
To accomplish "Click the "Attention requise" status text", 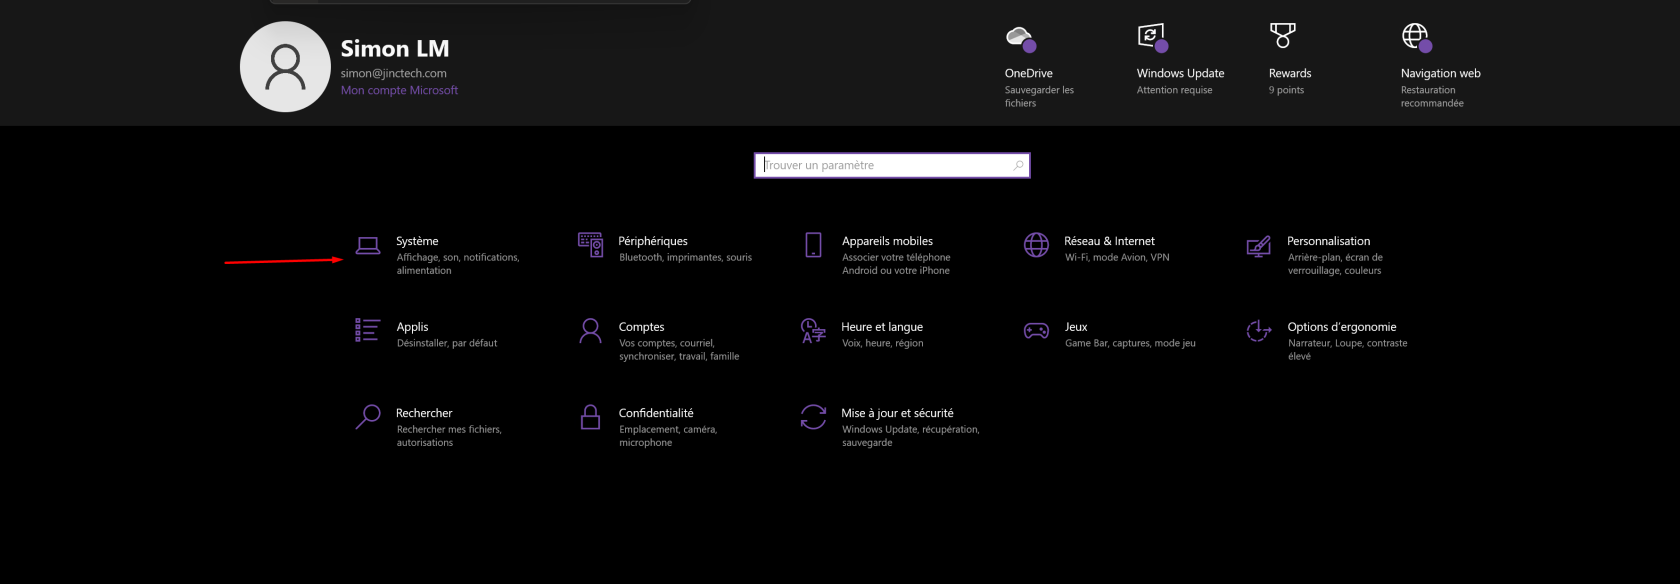I will 1174,90.
